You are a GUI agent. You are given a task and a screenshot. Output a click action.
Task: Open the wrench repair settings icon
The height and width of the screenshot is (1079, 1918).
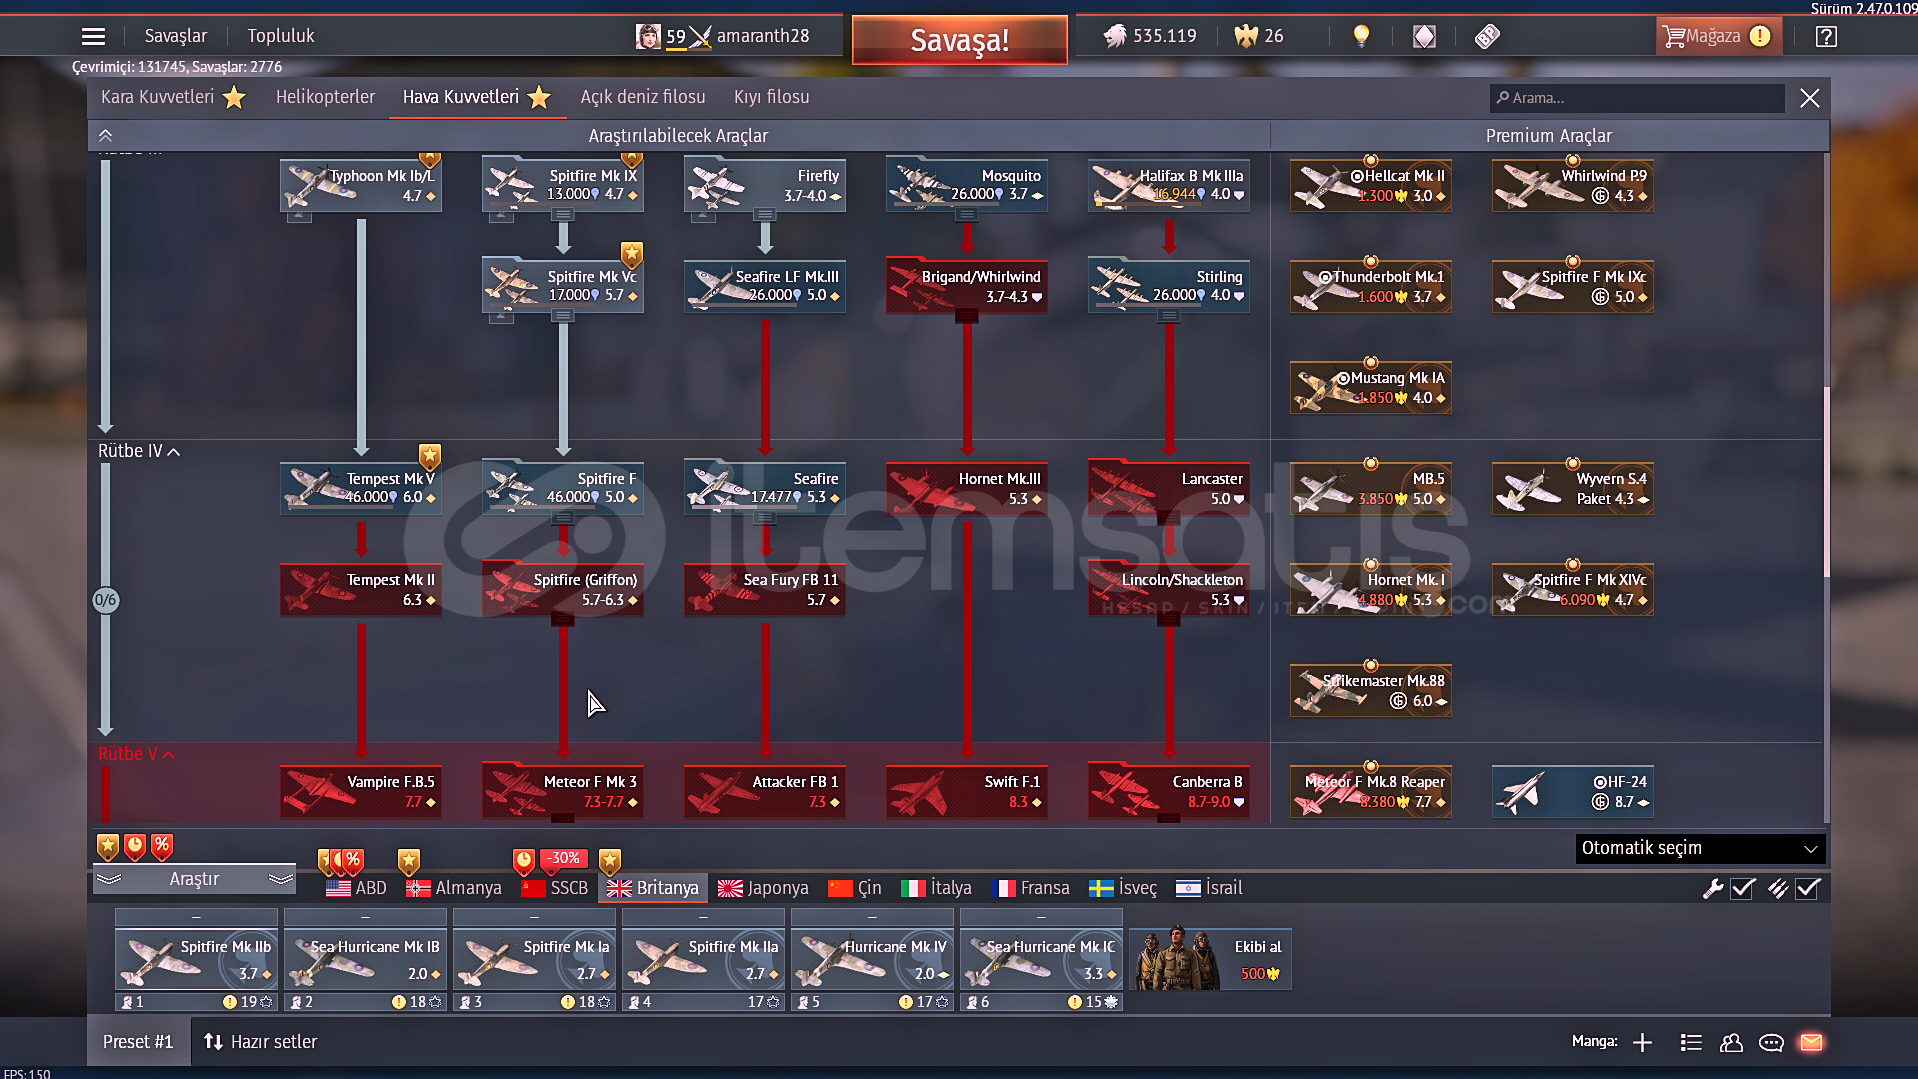1713,888
